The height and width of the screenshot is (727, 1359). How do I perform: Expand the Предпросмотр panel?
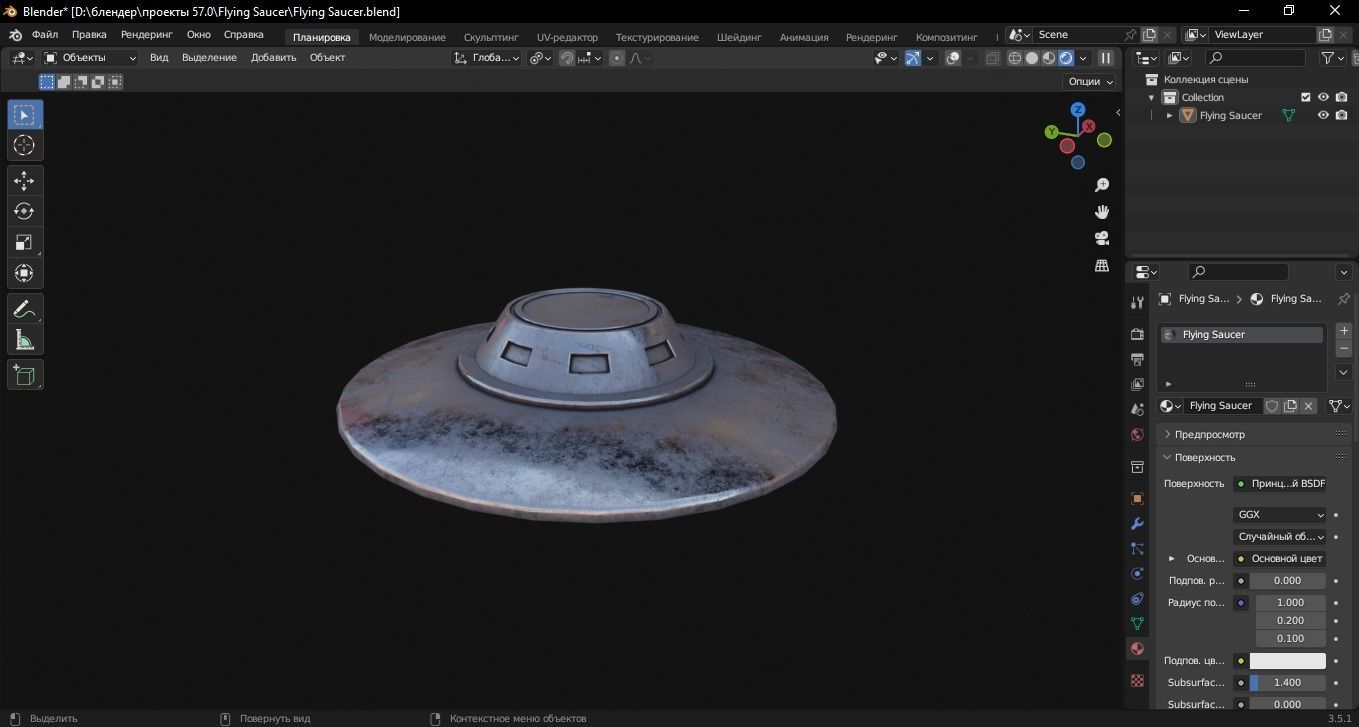click(x=1254, y=434)
